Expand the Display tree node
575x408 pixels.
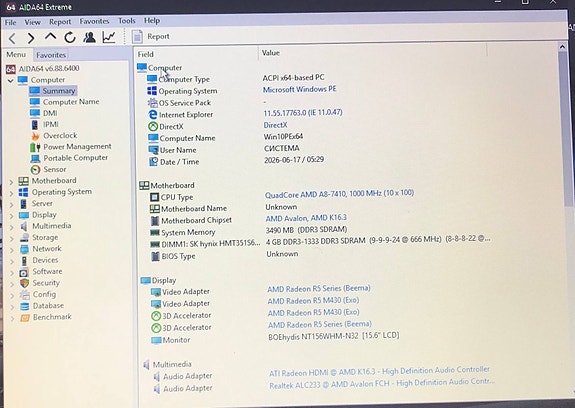point(11,216)
